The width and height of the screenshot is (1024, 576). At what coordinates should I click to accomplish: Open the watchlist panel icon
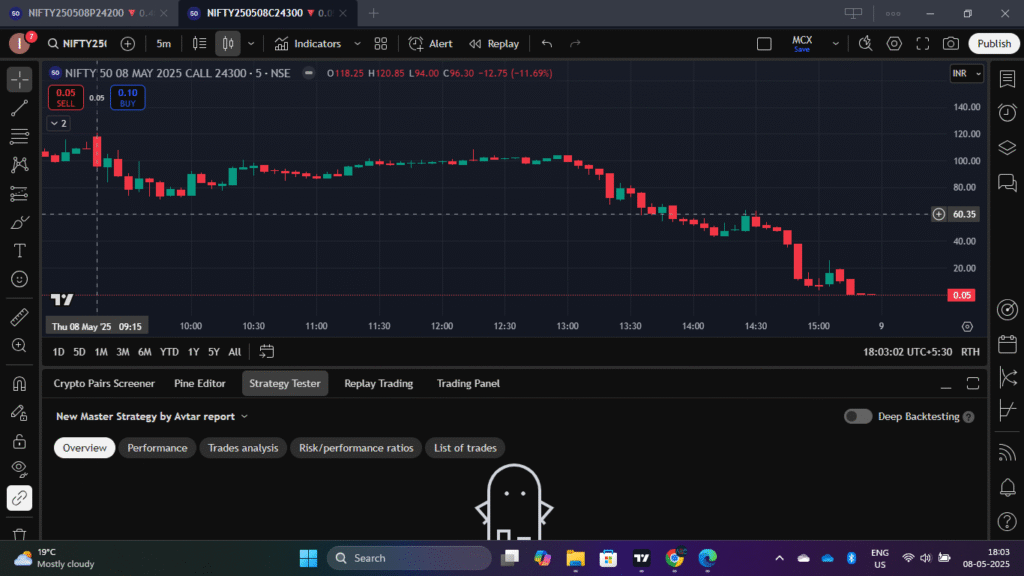[1007, 79]
